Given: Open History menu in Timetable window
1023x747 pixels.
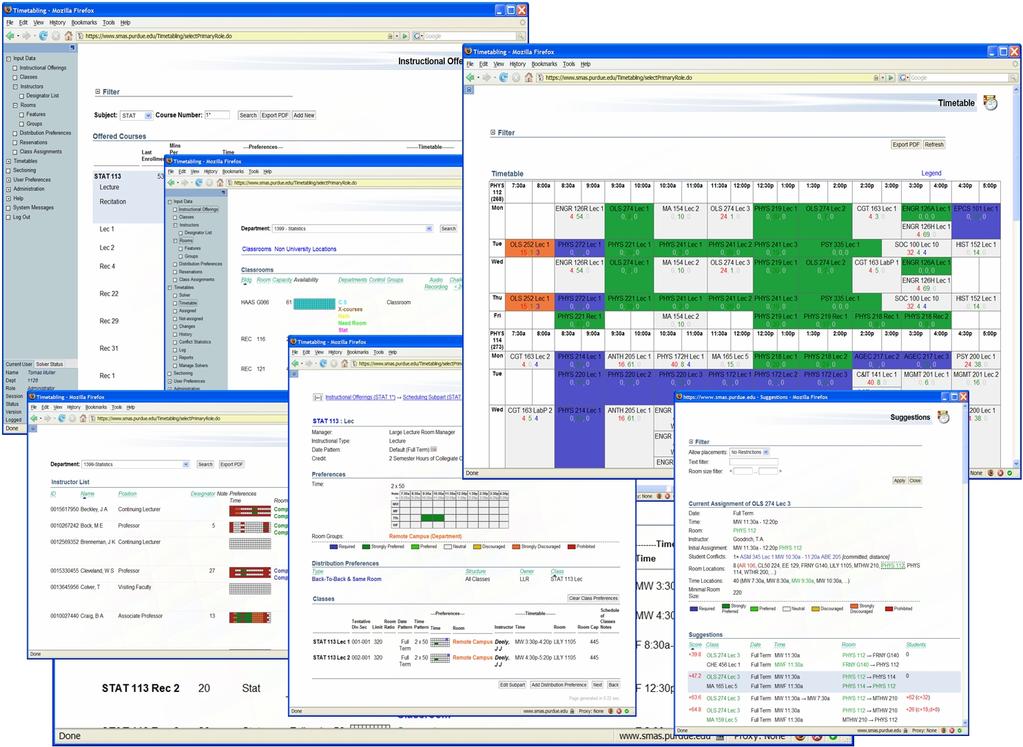Looking at the screenshot, I should click(x=517, y=64).
